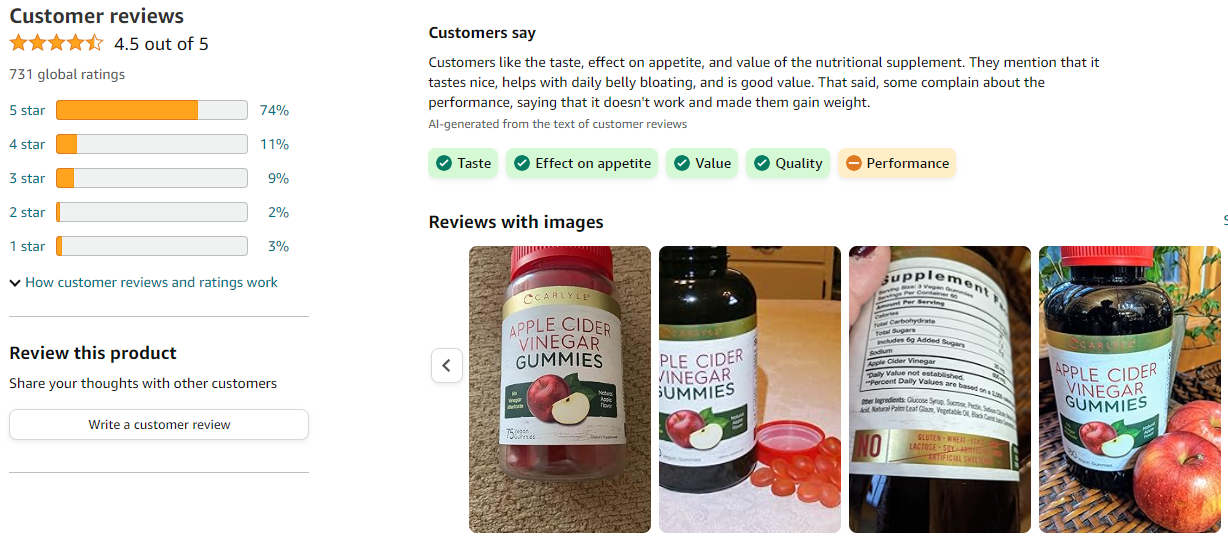1228x545 pixels.
Task: Select the Effect on appetite tag
Action: tap(582, 163)
